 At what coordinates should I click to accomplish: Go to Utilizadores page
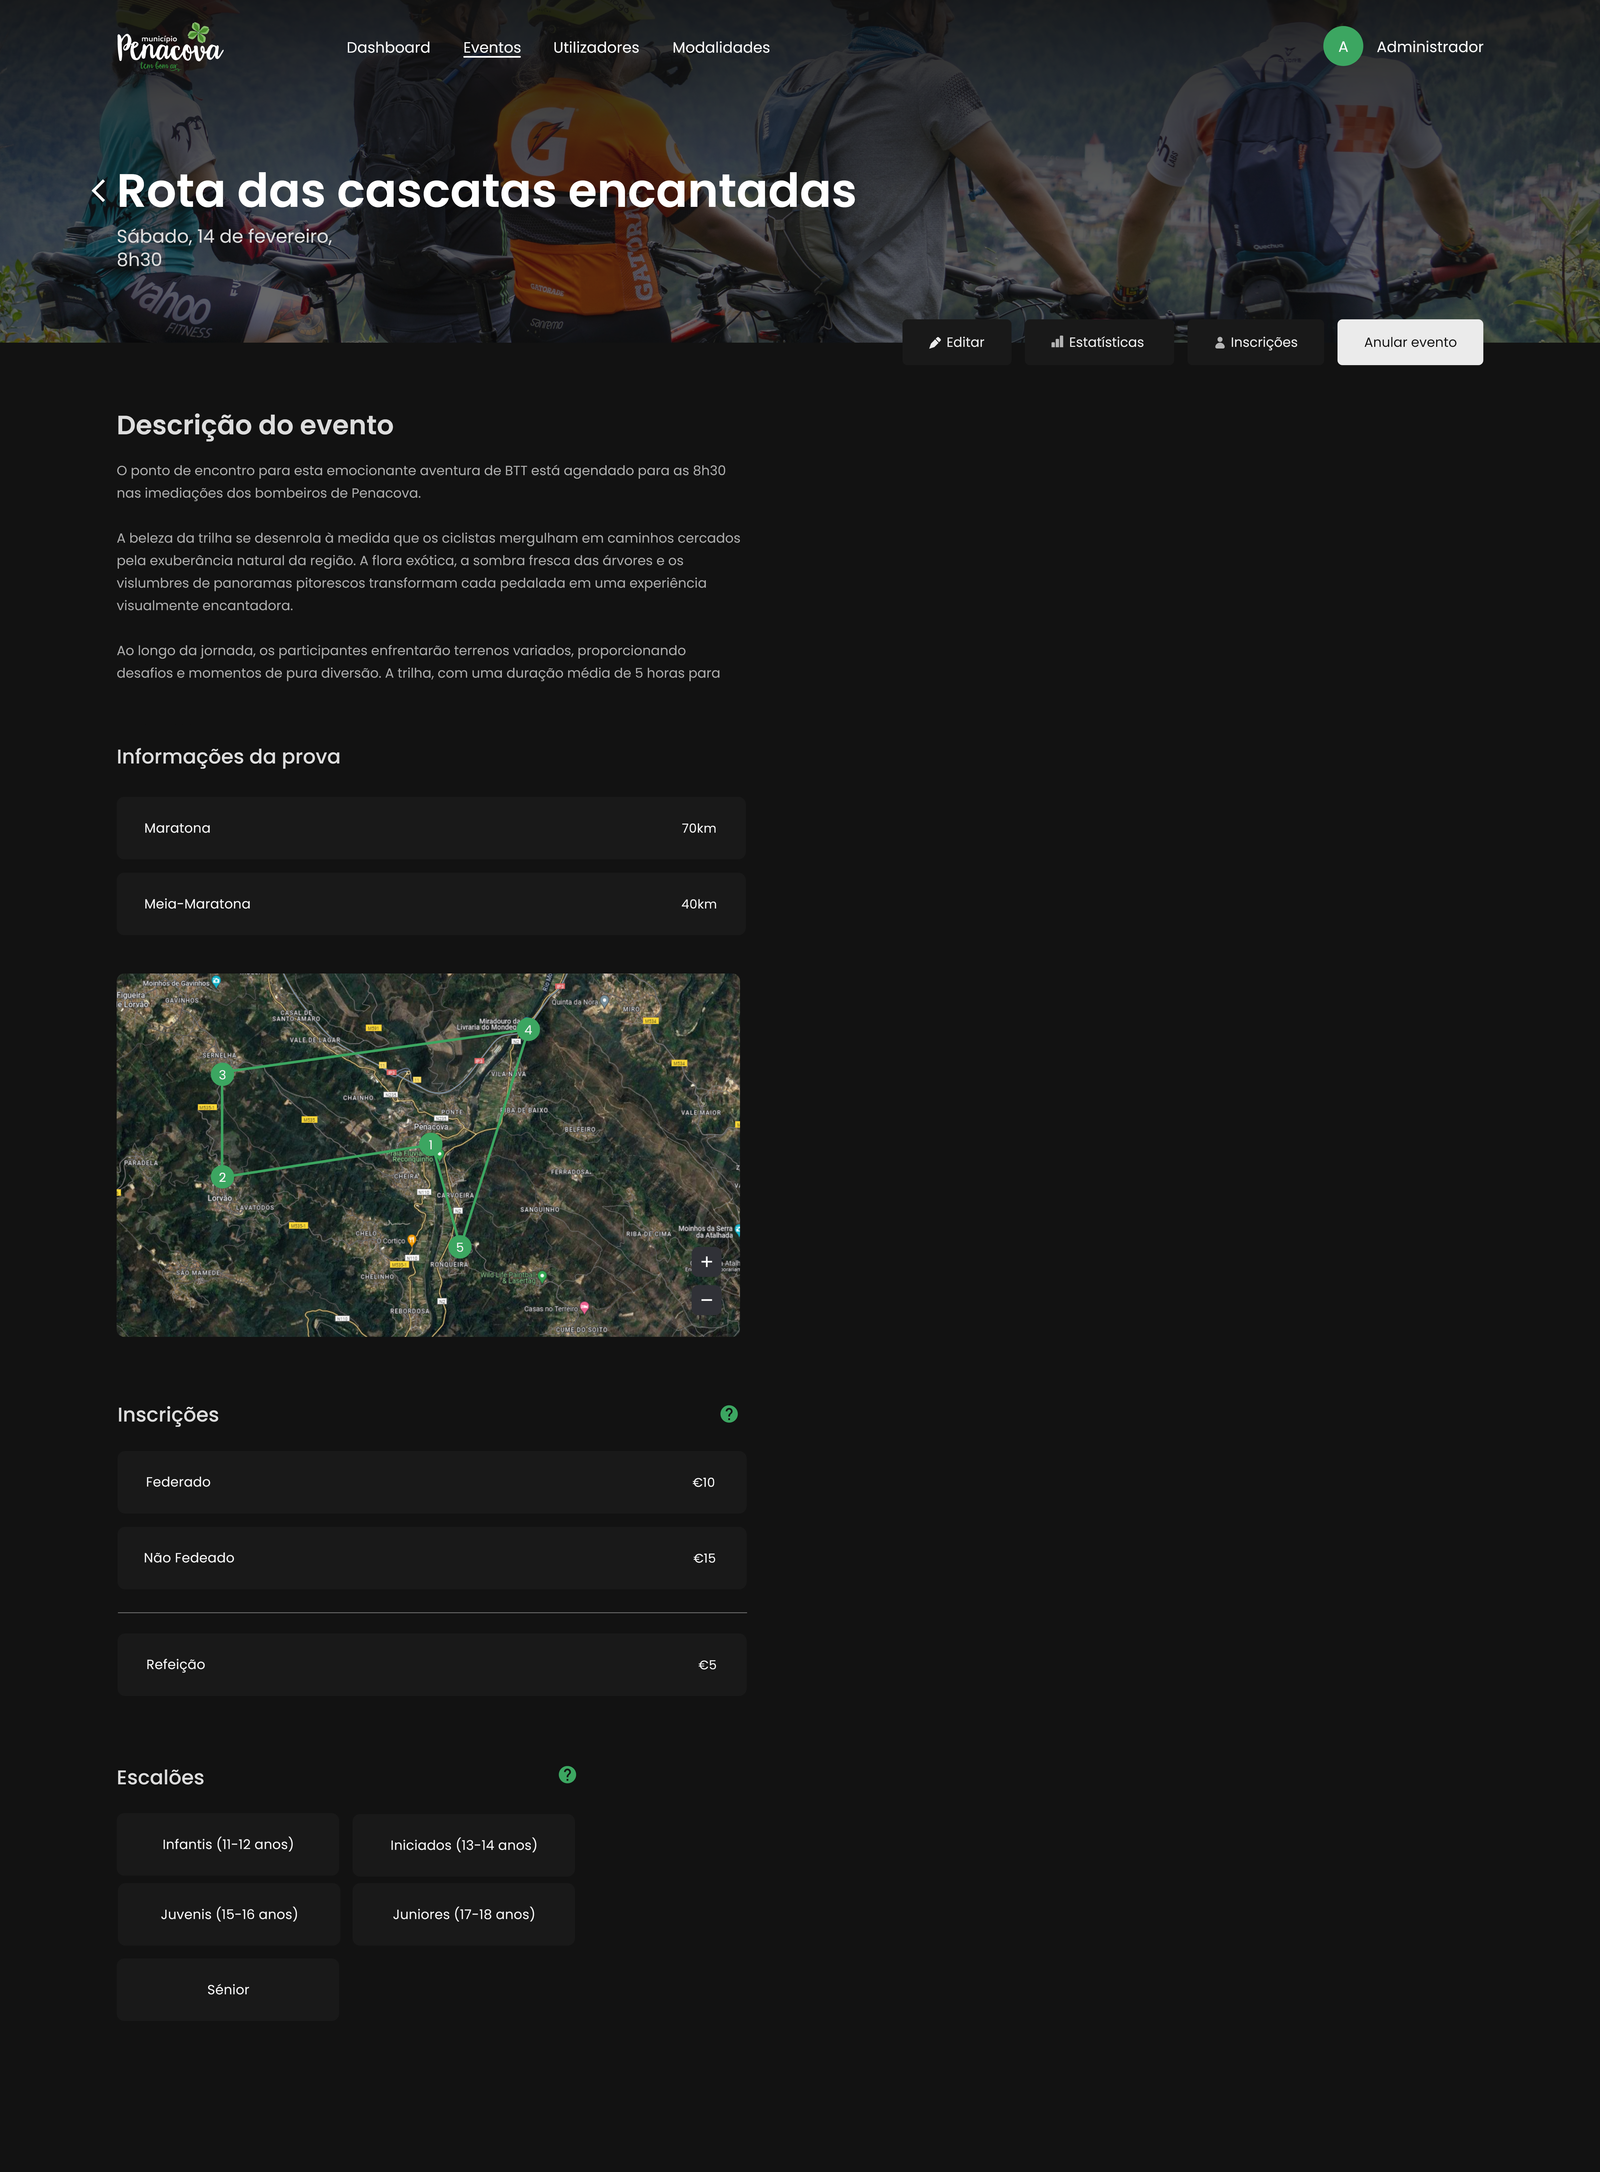(x=596, y=48)
